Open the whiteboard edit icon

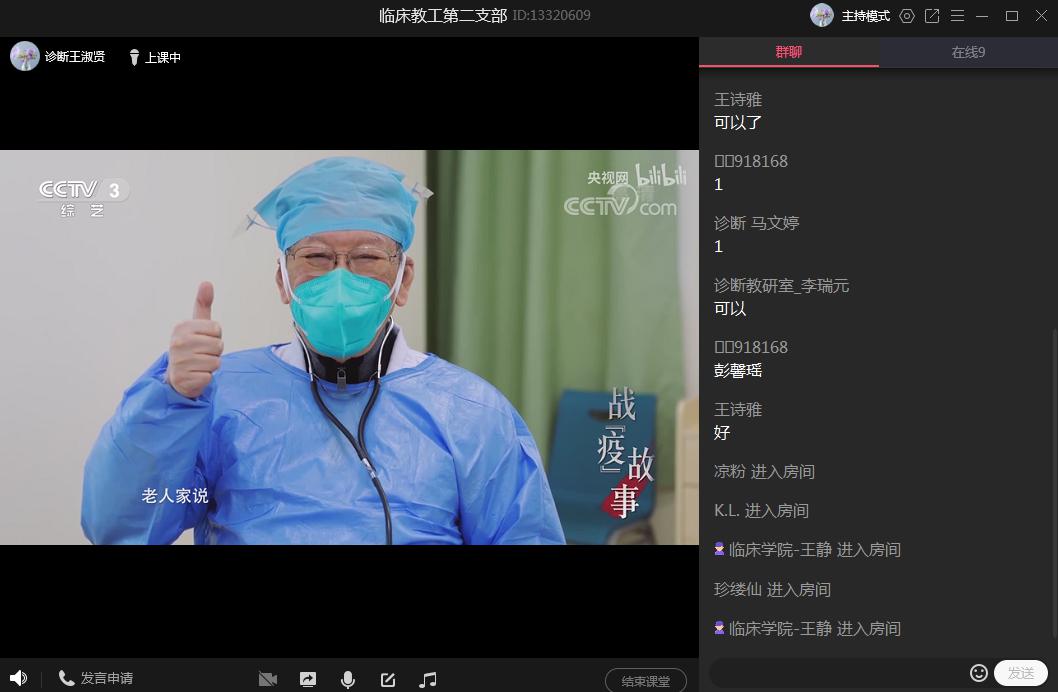coord(388,679)
